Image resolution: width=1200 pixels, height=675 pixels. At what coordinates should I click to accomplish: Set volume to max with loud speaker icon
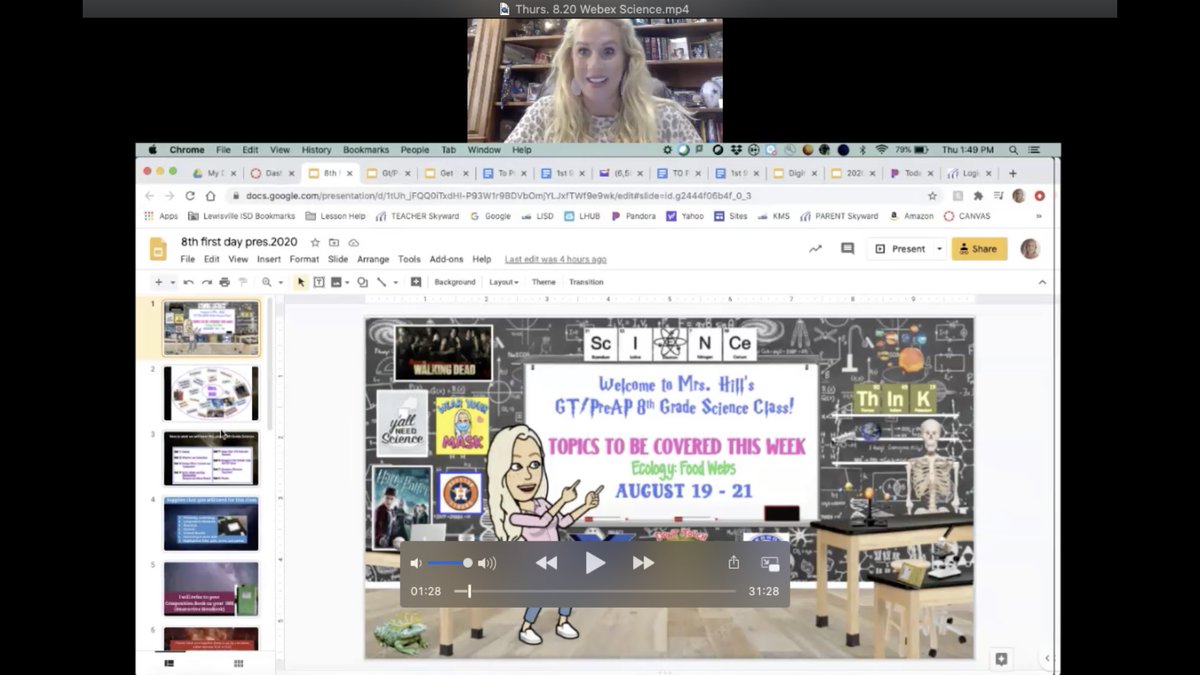487,563
